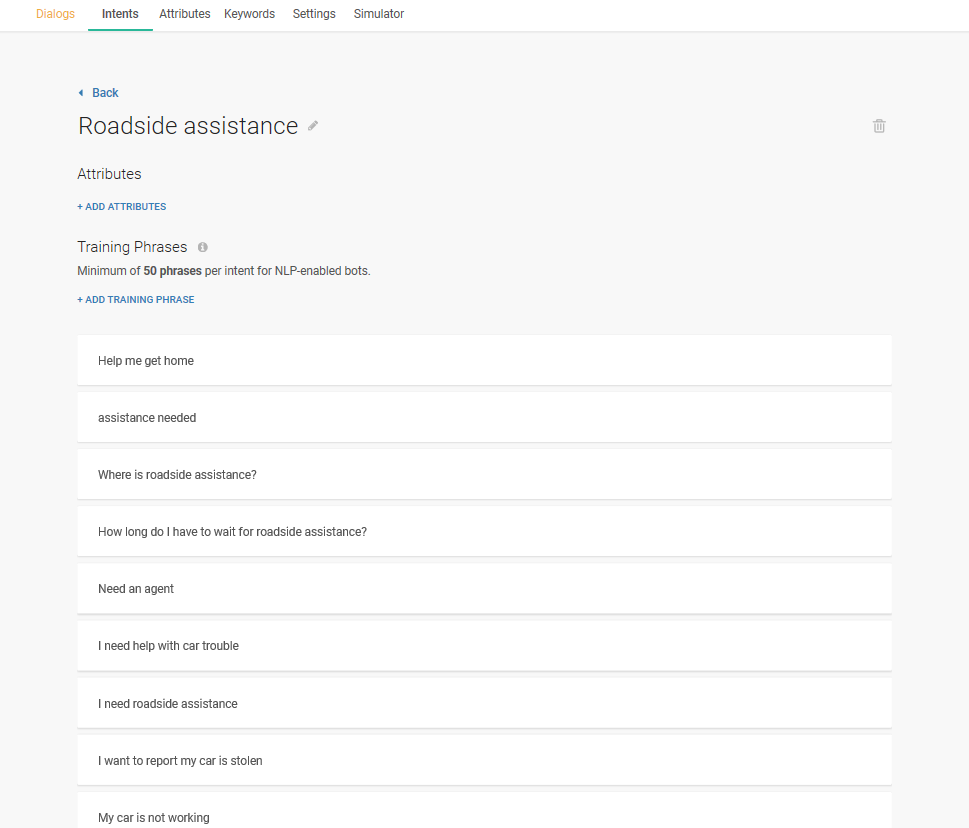Click the pencil icon to rename intent
This screenshot has height=828, width=969.
coord(313,126)
